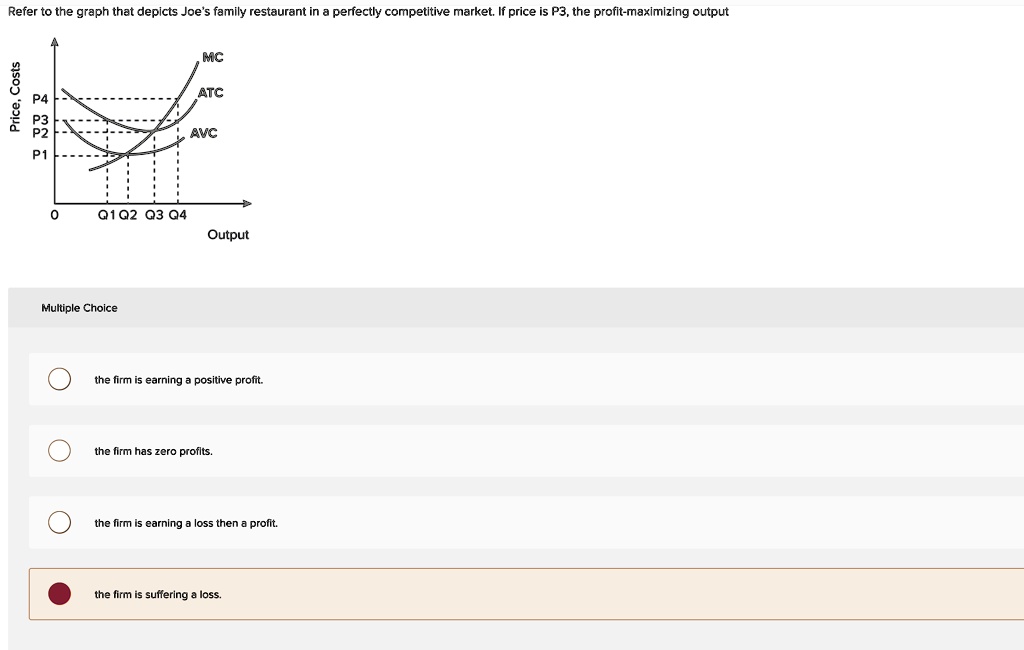Pick the "loss then a profit" radio button
Screen dimensions: 1024x650
tap(60, 523)
